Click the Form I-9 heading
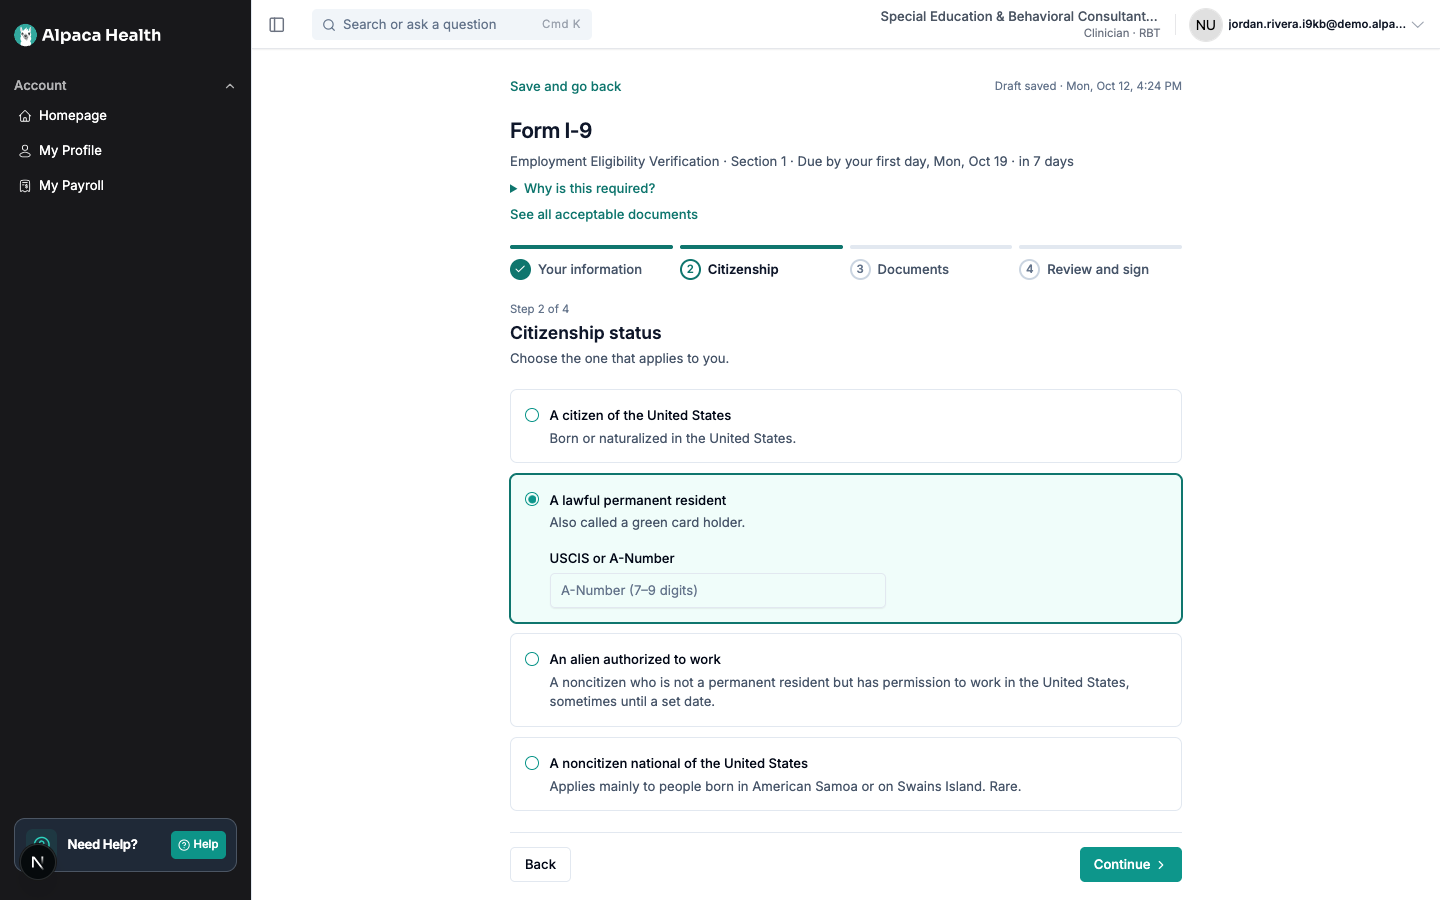 tap(551, 131)
